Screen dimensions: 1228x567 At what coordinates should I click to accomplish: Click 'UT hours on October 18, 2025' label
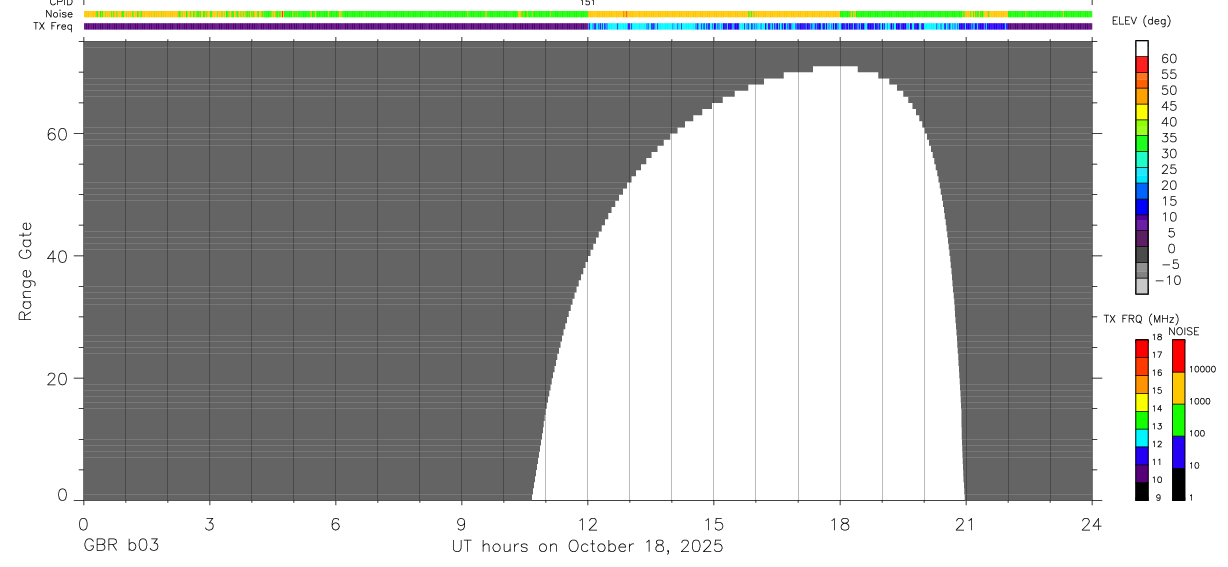587,547
